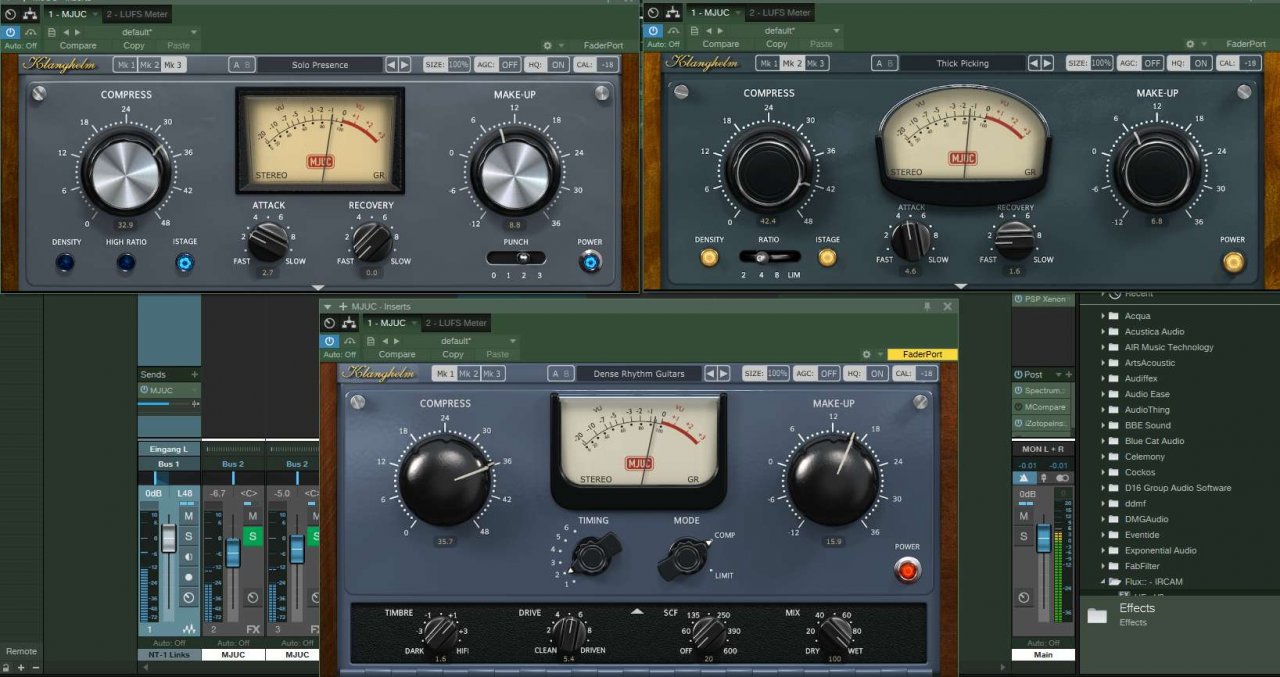Select Mk 2 in Solo Presence plugin
This screenshot has height=677, width=1280.
pyautogui.click(x=149, y=65)
